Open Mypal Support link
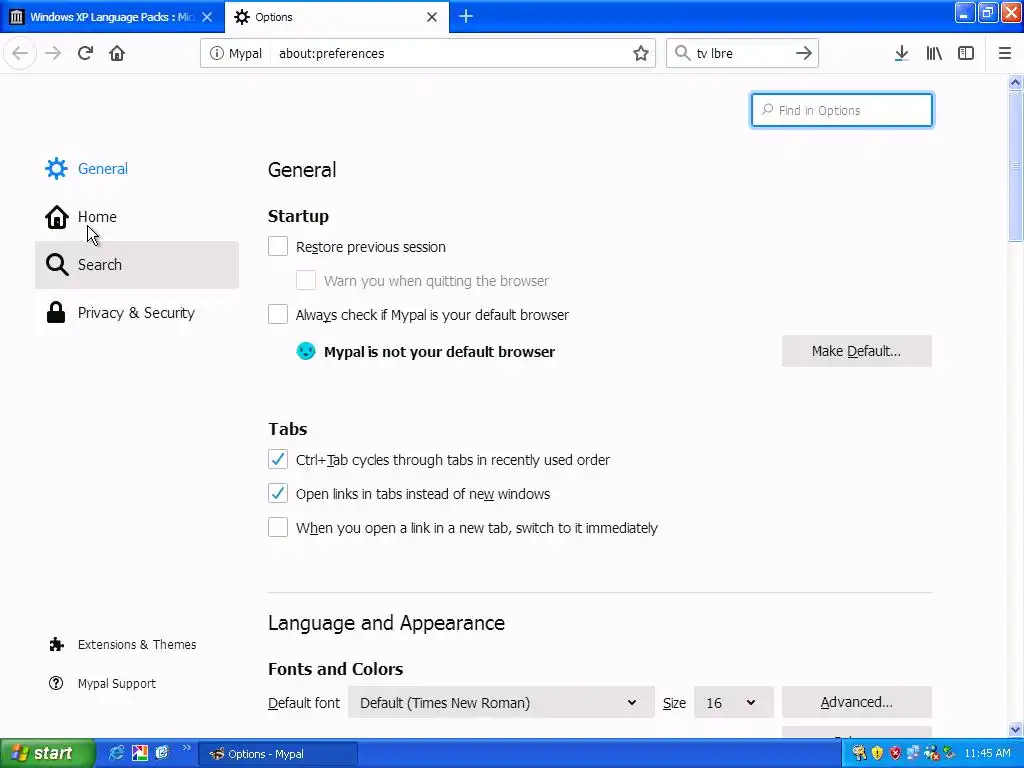The height and width of the screenshot is (768, 1024). pyautogui.click(x=103, y=684)
